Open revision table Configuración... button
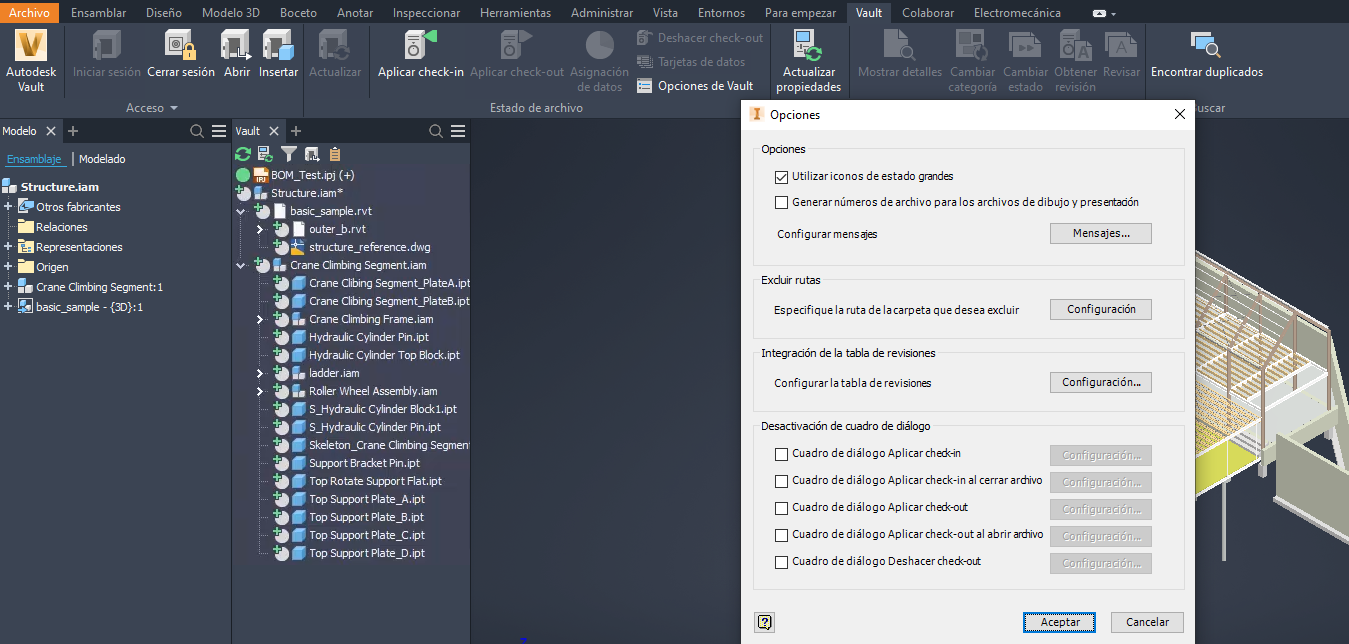The height and width of the screenshot is (644, 1349). pyautogui.click(x=1101, y=382)
